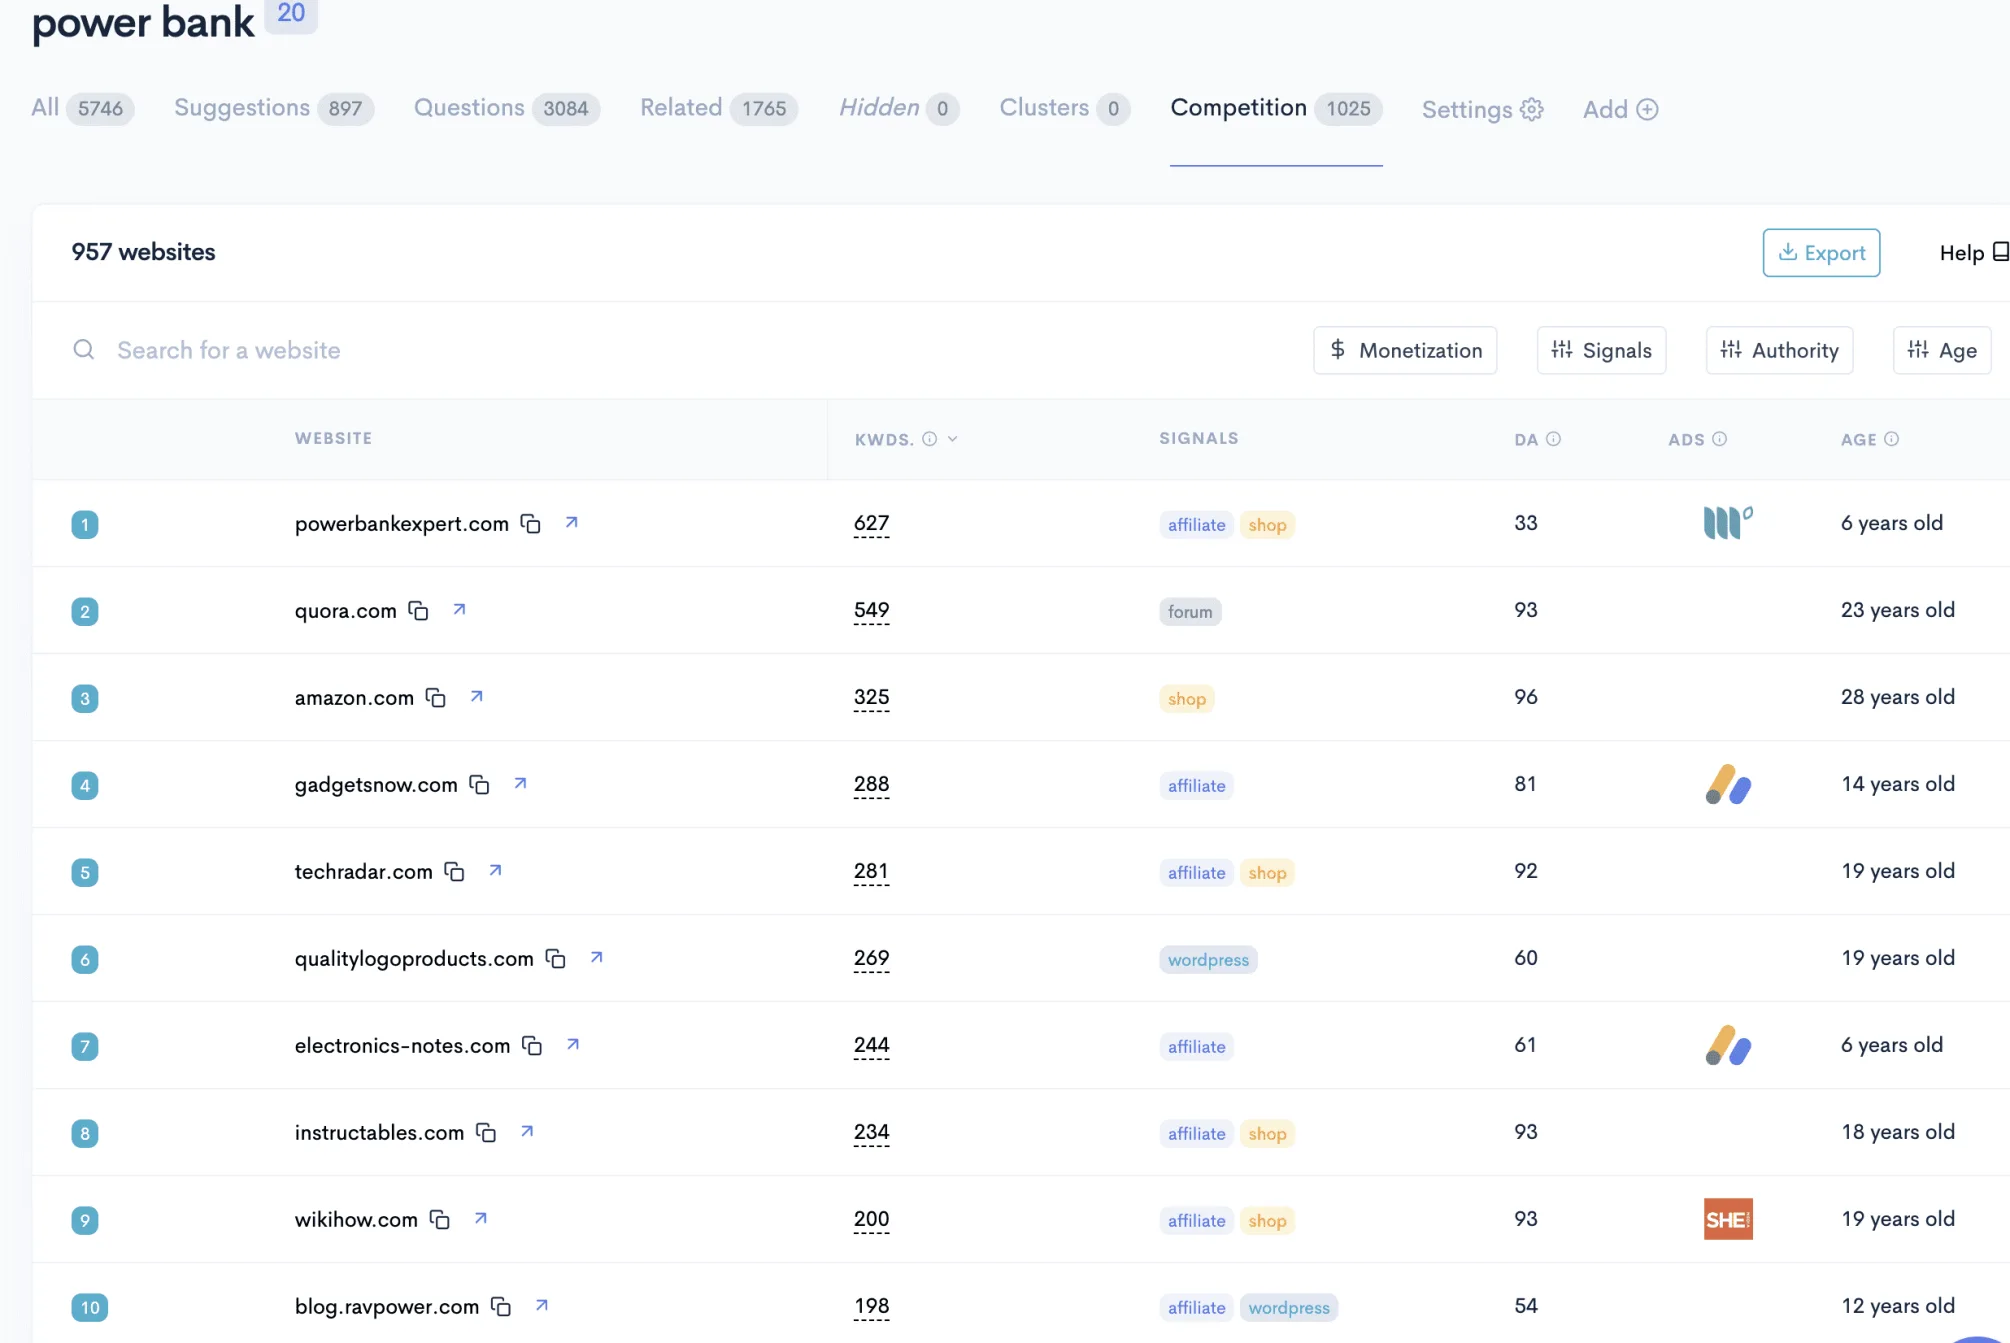Open the Age filter
2010x1343 pixels.
point(1942,350)
